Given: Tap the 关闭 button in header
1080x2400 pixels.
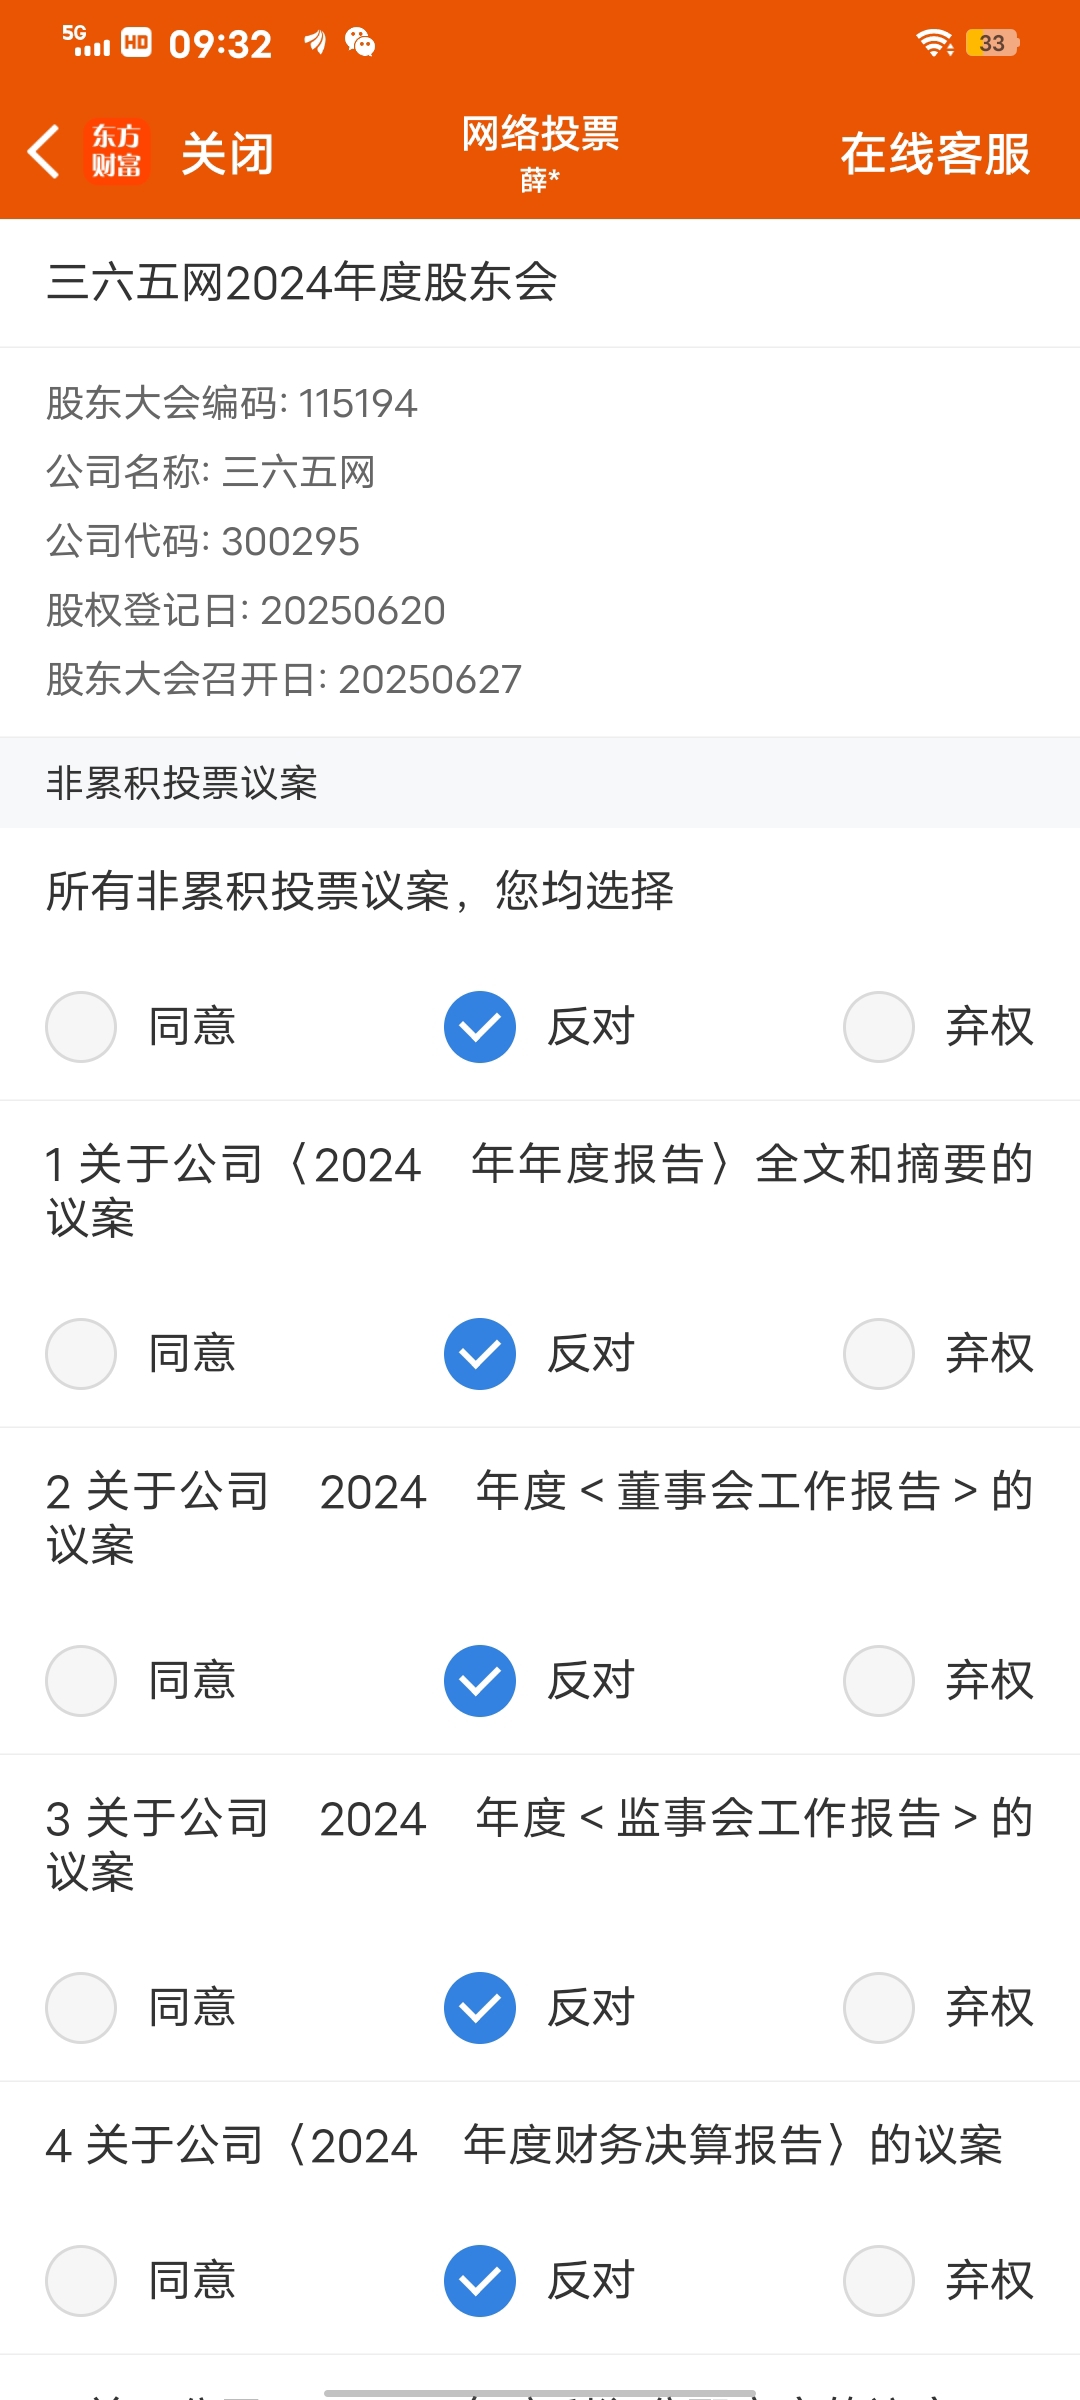Looking at the screenshot, I should tap(227, 154).
